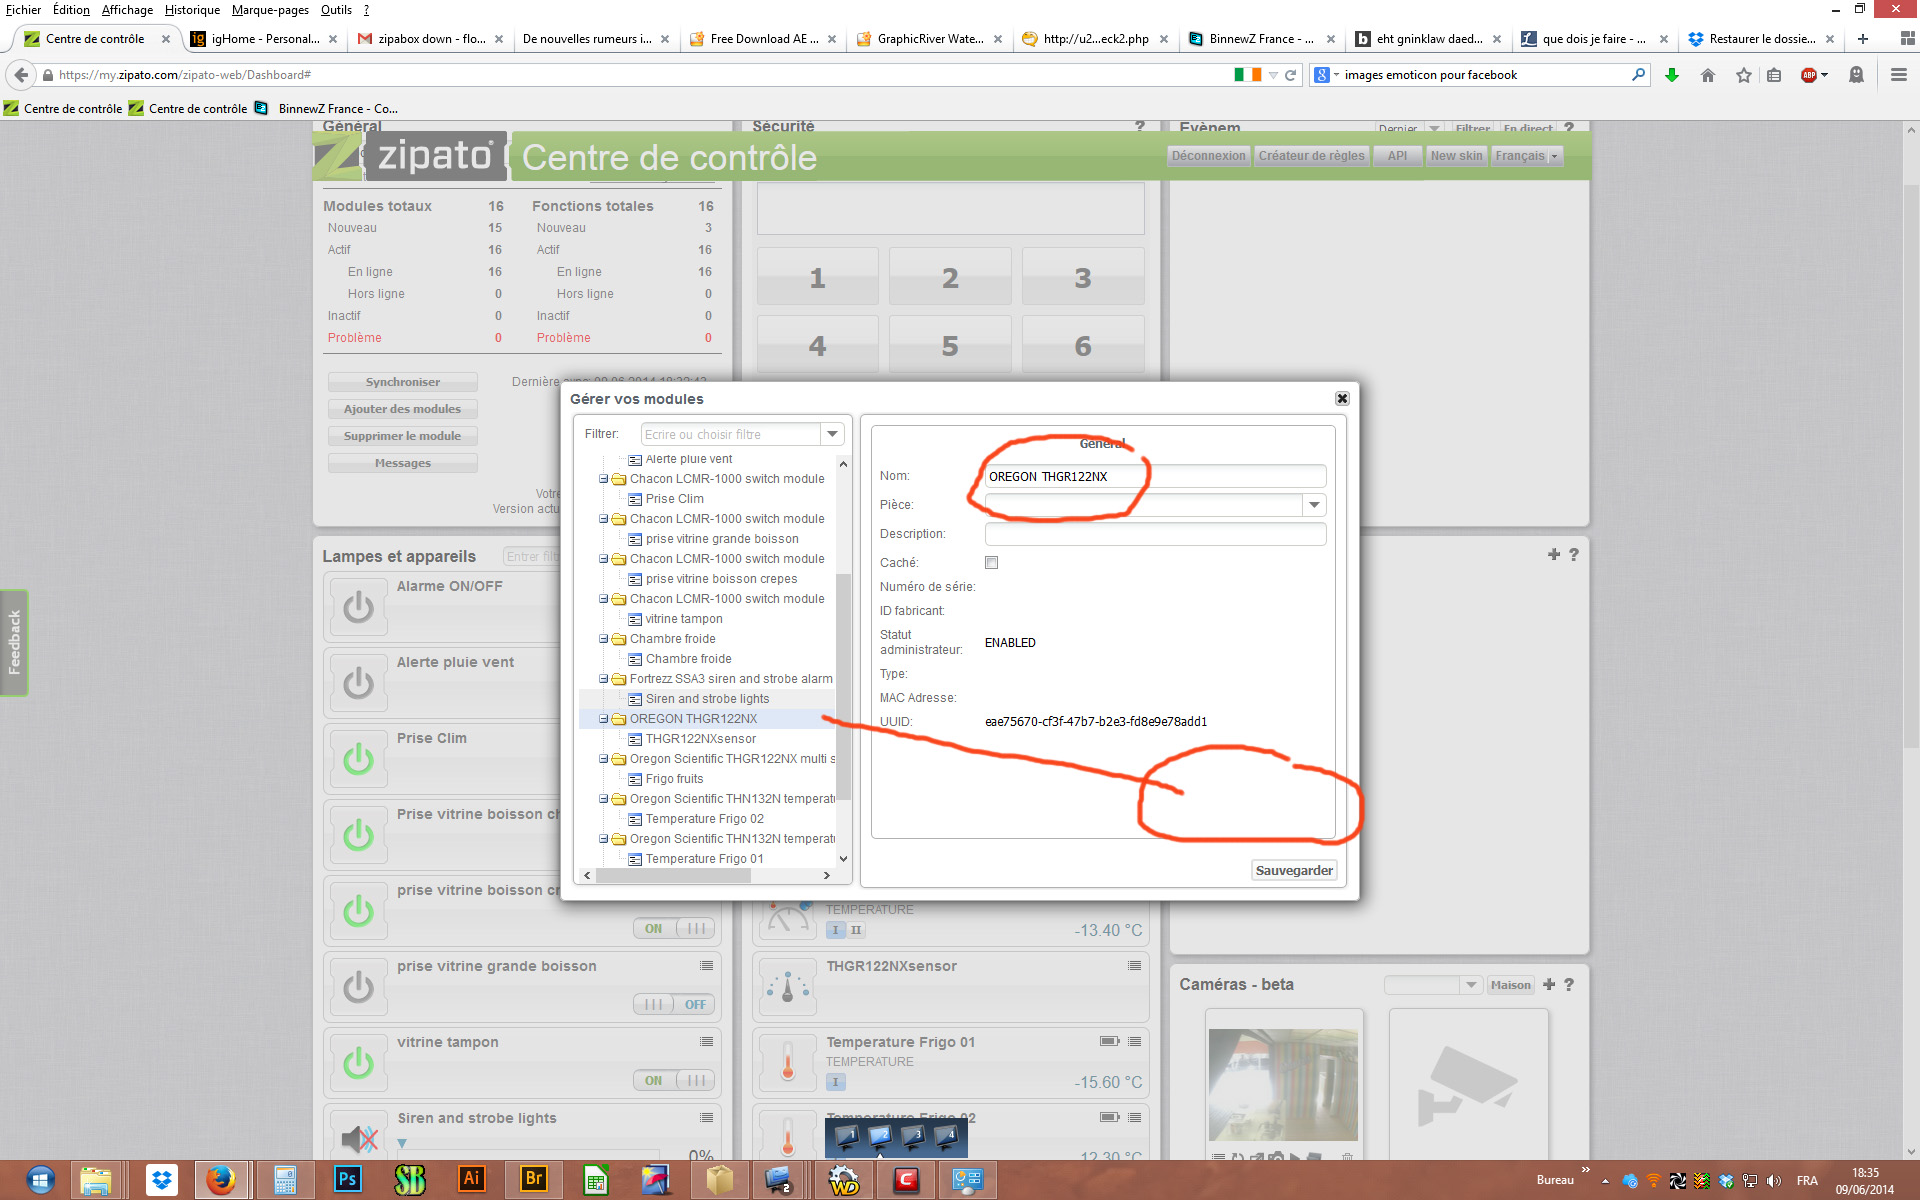Toggle the Caché checkbox
This screenshot has height=1200, width=1920.
pyautogui.click(x=991, y=563)
